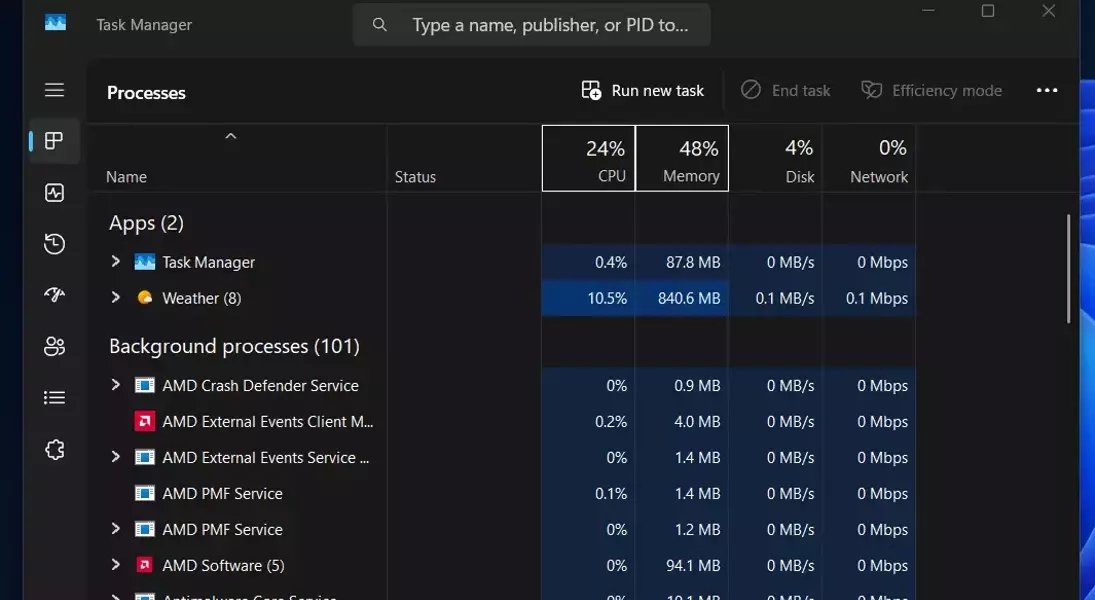Click the sort arrow above Name column

(230, 136)
